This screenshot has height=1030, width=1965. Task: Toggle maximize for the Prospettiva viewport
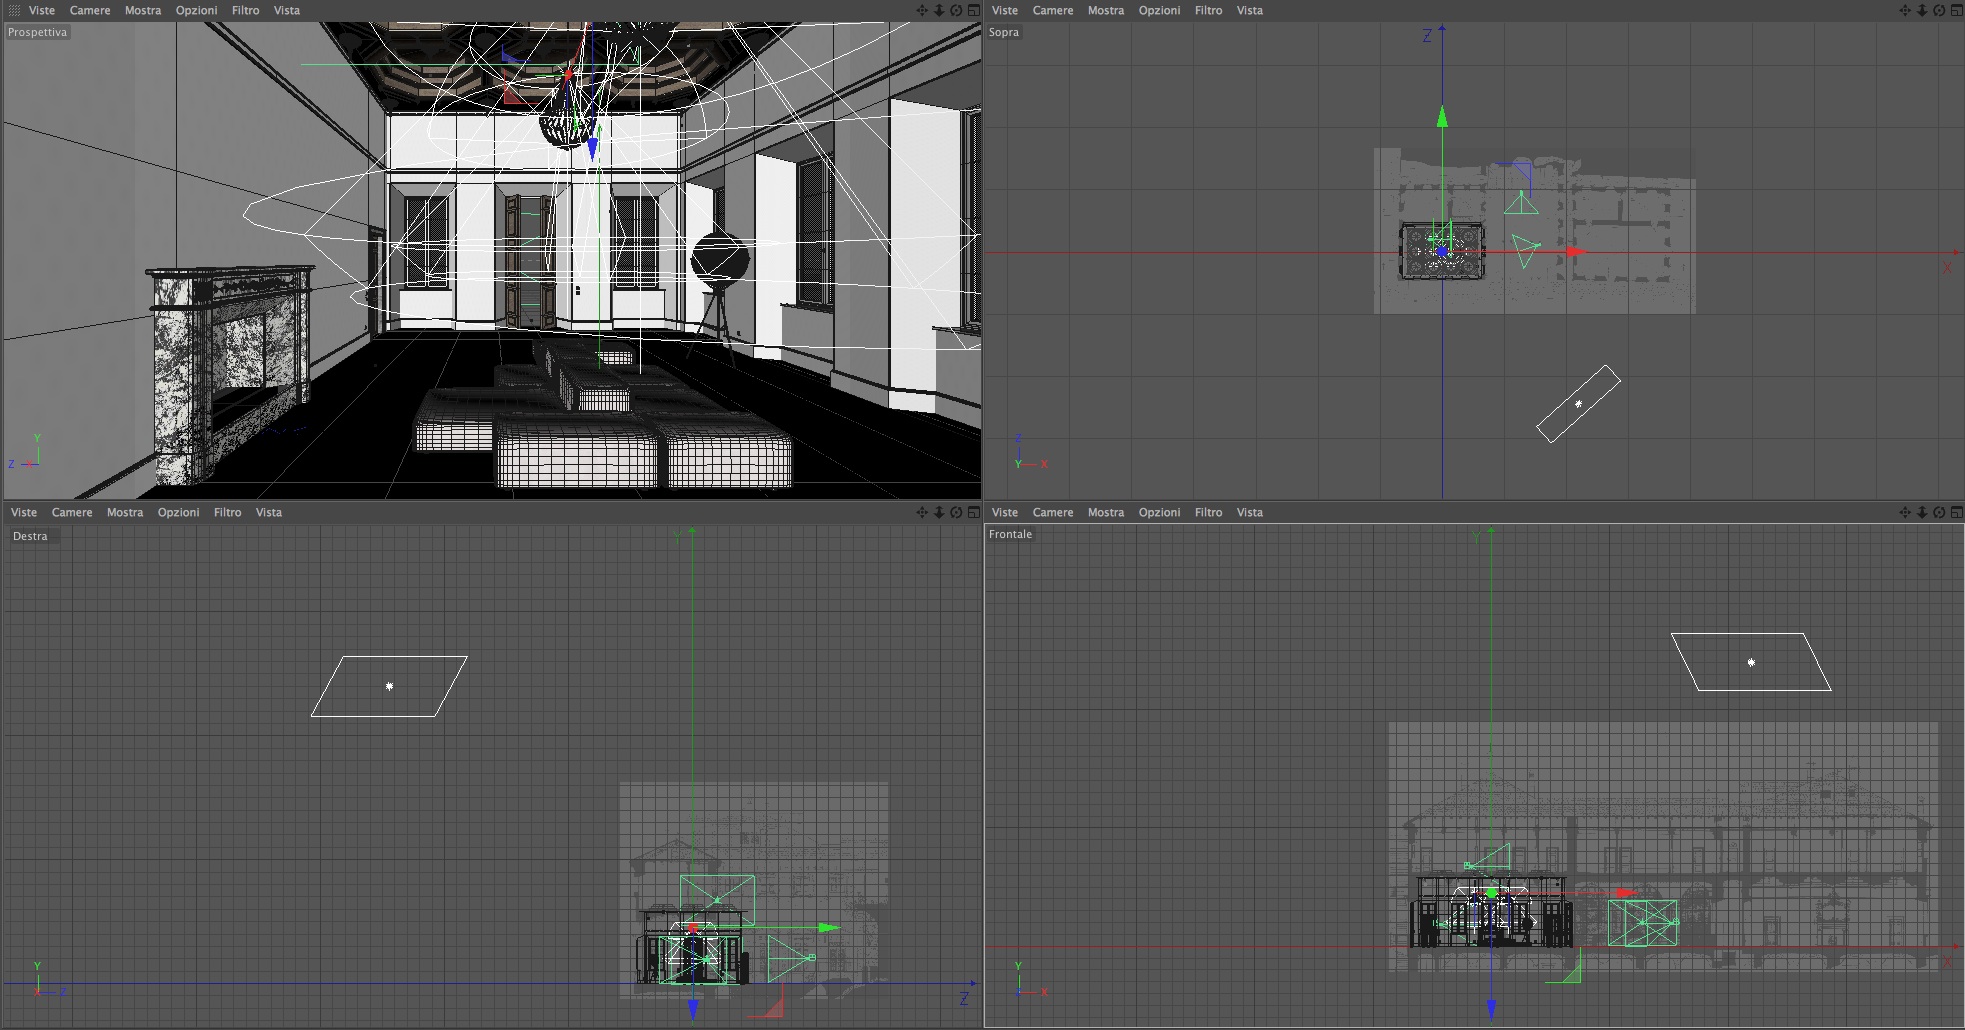[973, 10]
